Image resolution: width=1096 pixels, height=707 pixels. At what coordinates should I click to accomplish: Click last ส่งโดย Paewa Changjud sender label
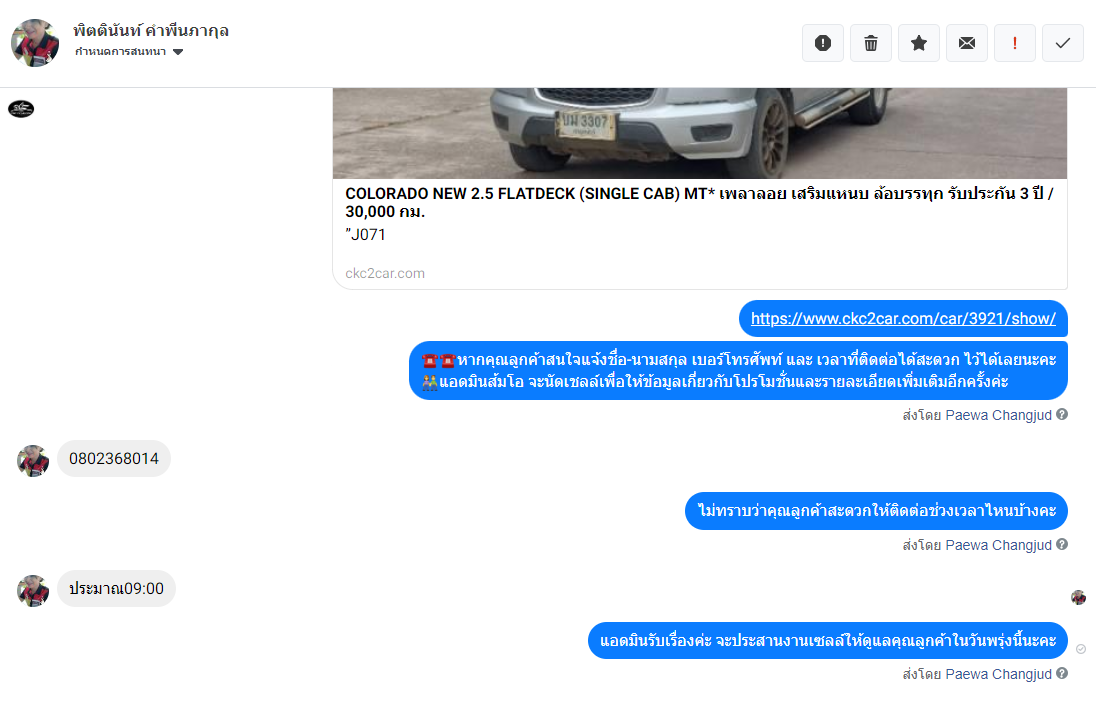click(x=976, y=674)
